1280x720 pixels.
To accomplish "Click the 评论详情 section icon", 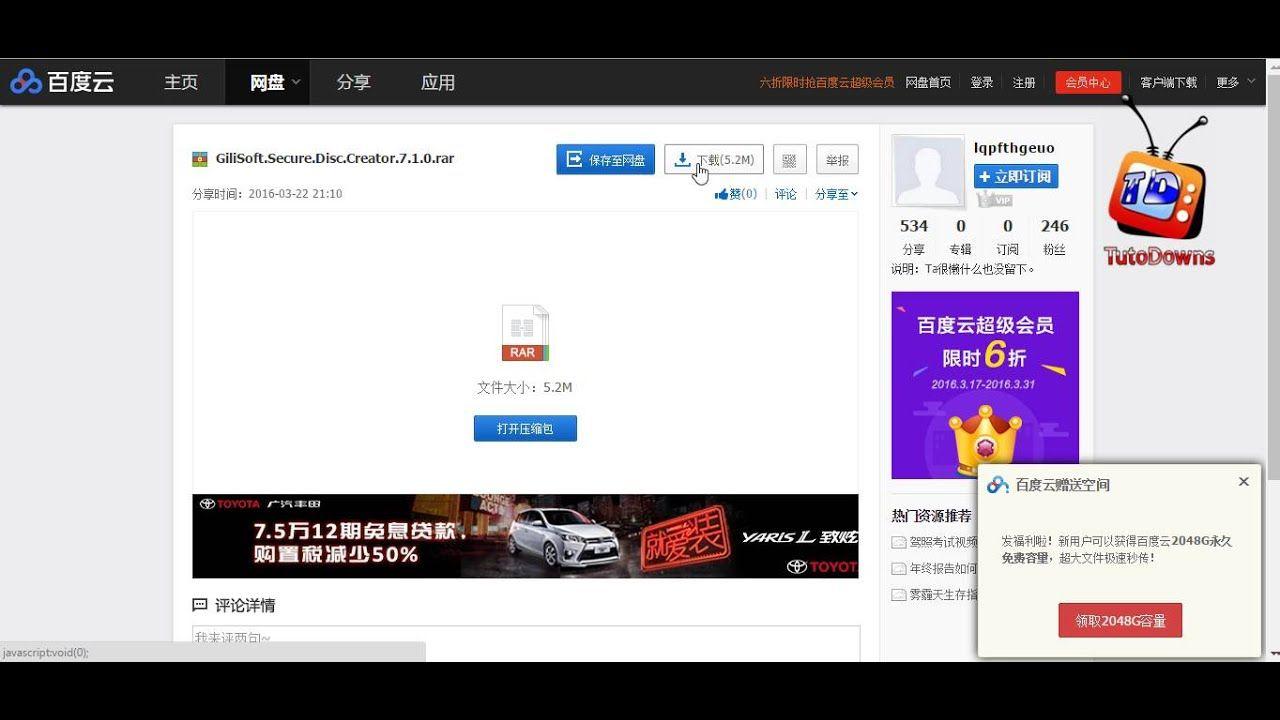I will click(200, 605).
